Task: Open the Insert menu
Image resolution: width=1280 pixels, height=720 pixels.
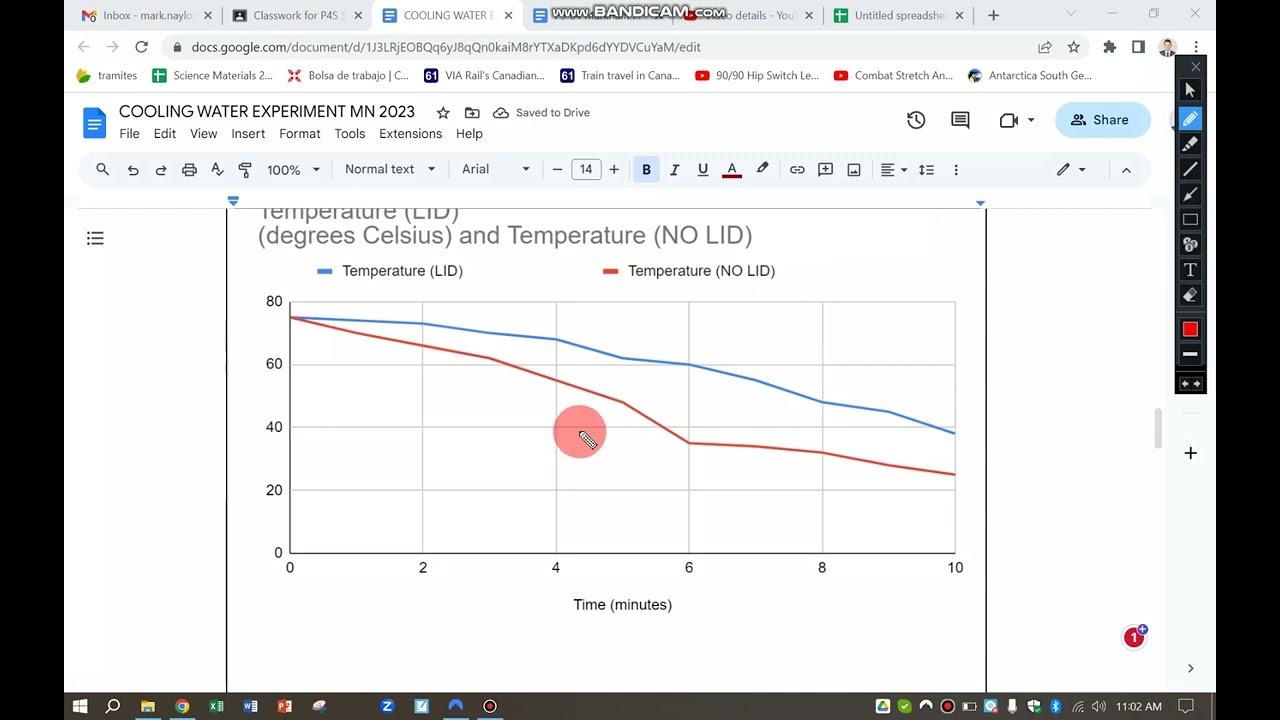Action: click(x=248, y=134)
